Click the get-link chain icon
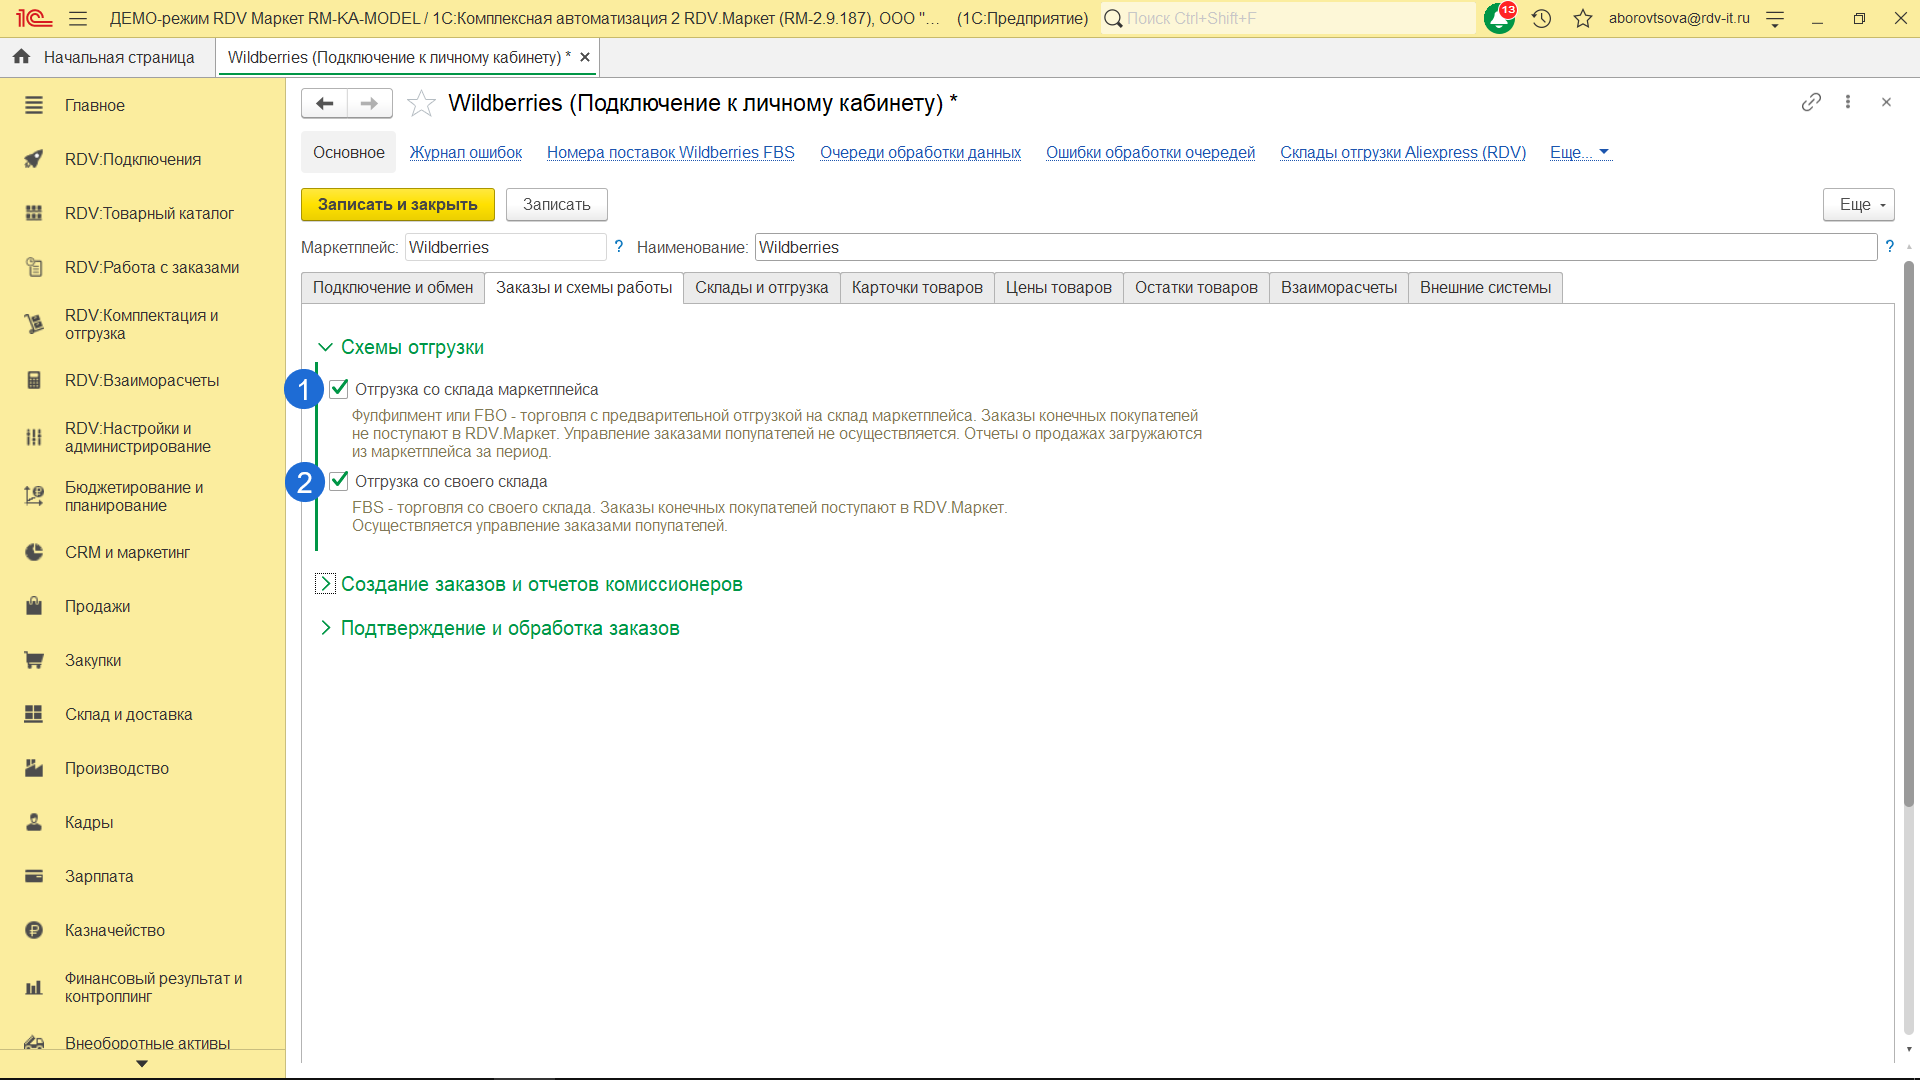The height and width of the screenshot is (1080, 1920). coord(1811,102)
